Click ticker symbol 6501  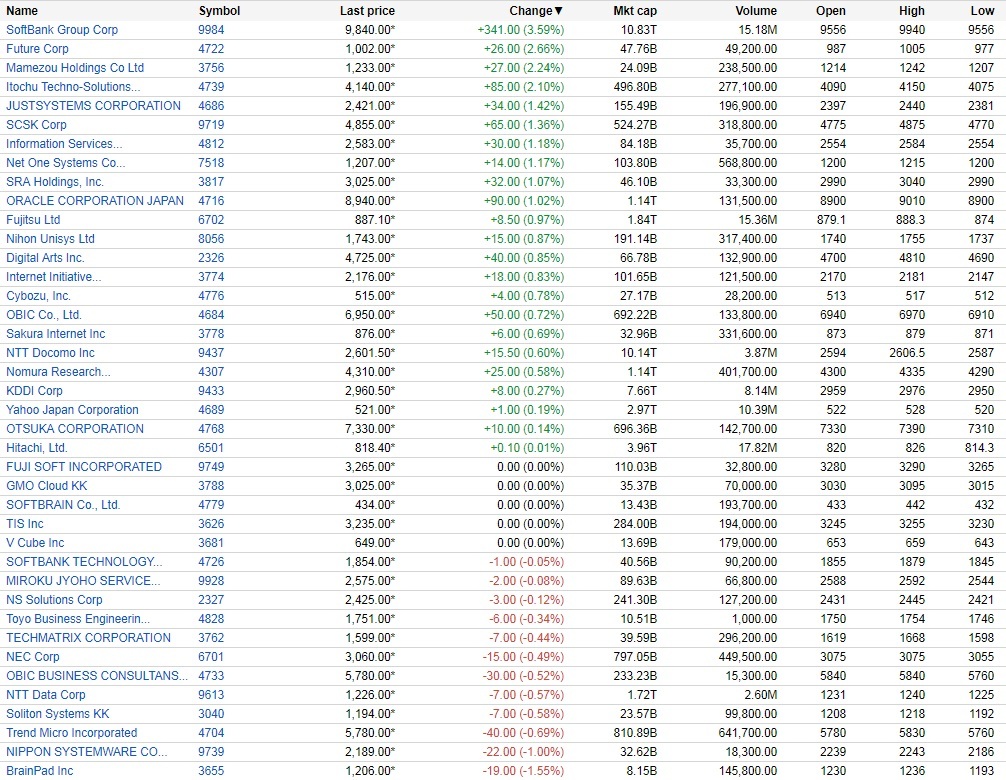(211, 448)
